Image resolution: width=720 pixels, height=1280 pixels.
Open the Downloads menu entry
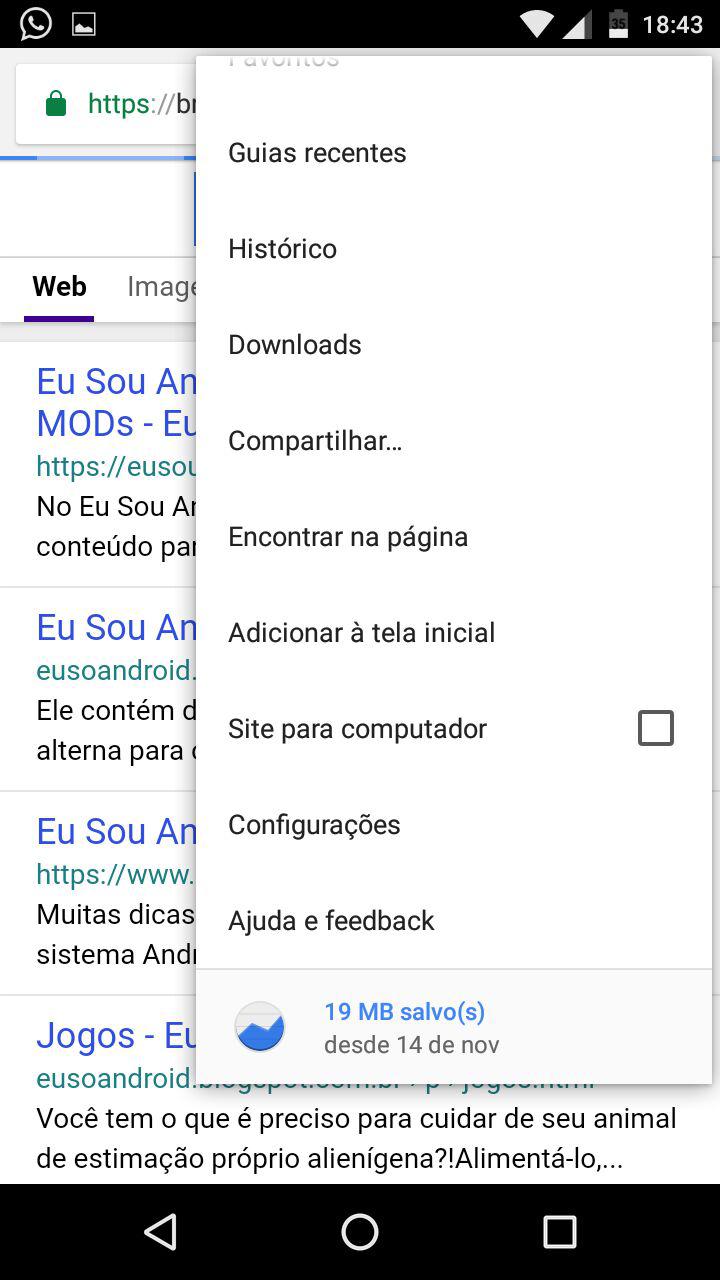[295, 345]
